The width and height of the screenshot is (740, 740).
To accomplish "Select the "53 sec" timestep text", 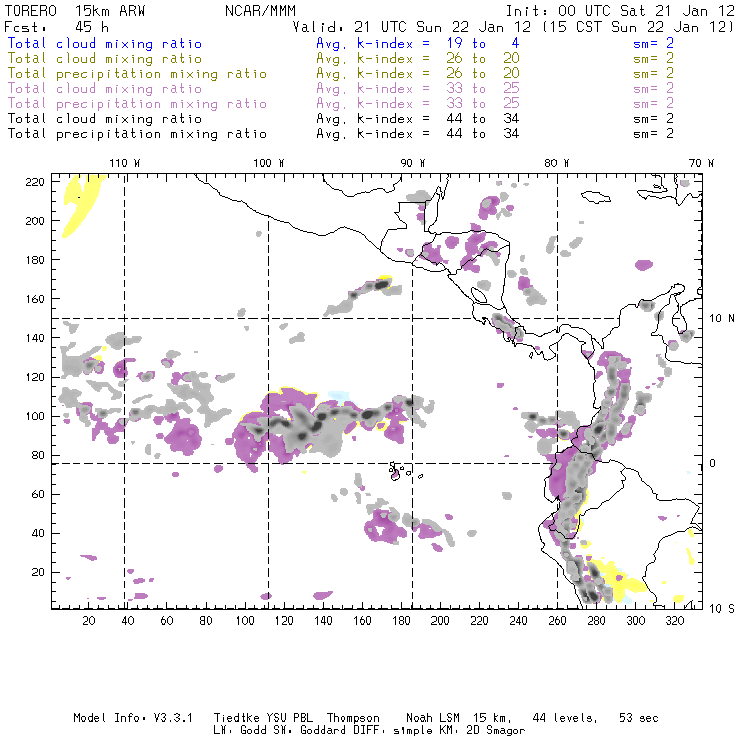I will coord(639,718).
